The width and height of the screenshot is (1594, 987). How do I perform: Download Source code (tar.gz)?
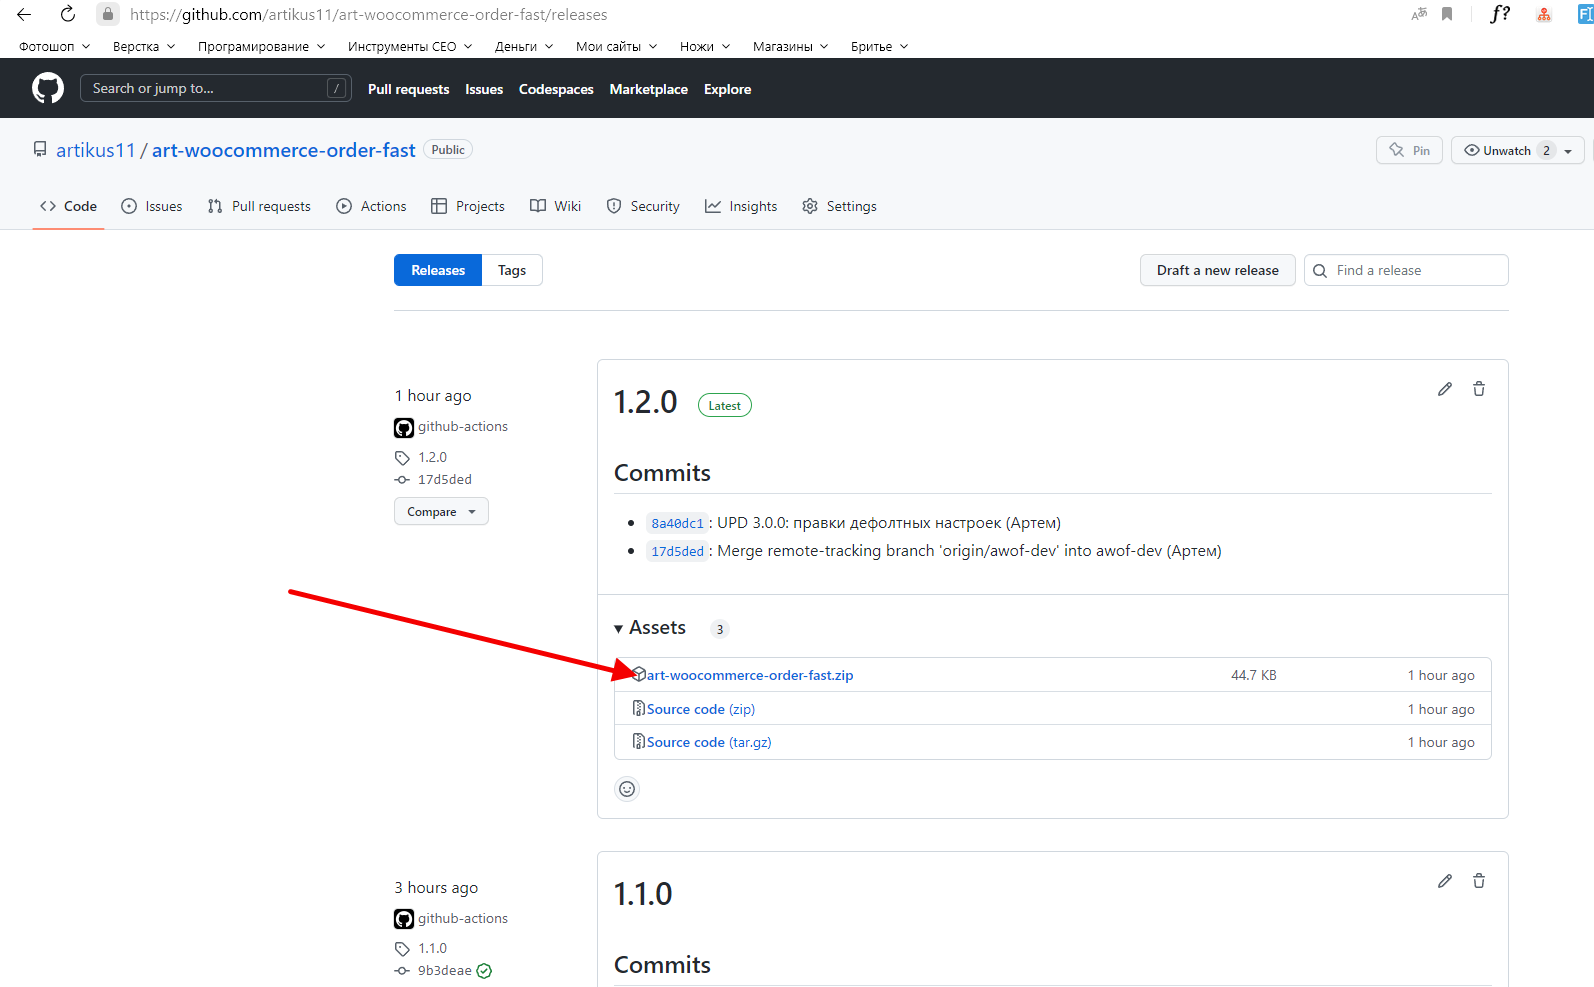tap(709, 742)
